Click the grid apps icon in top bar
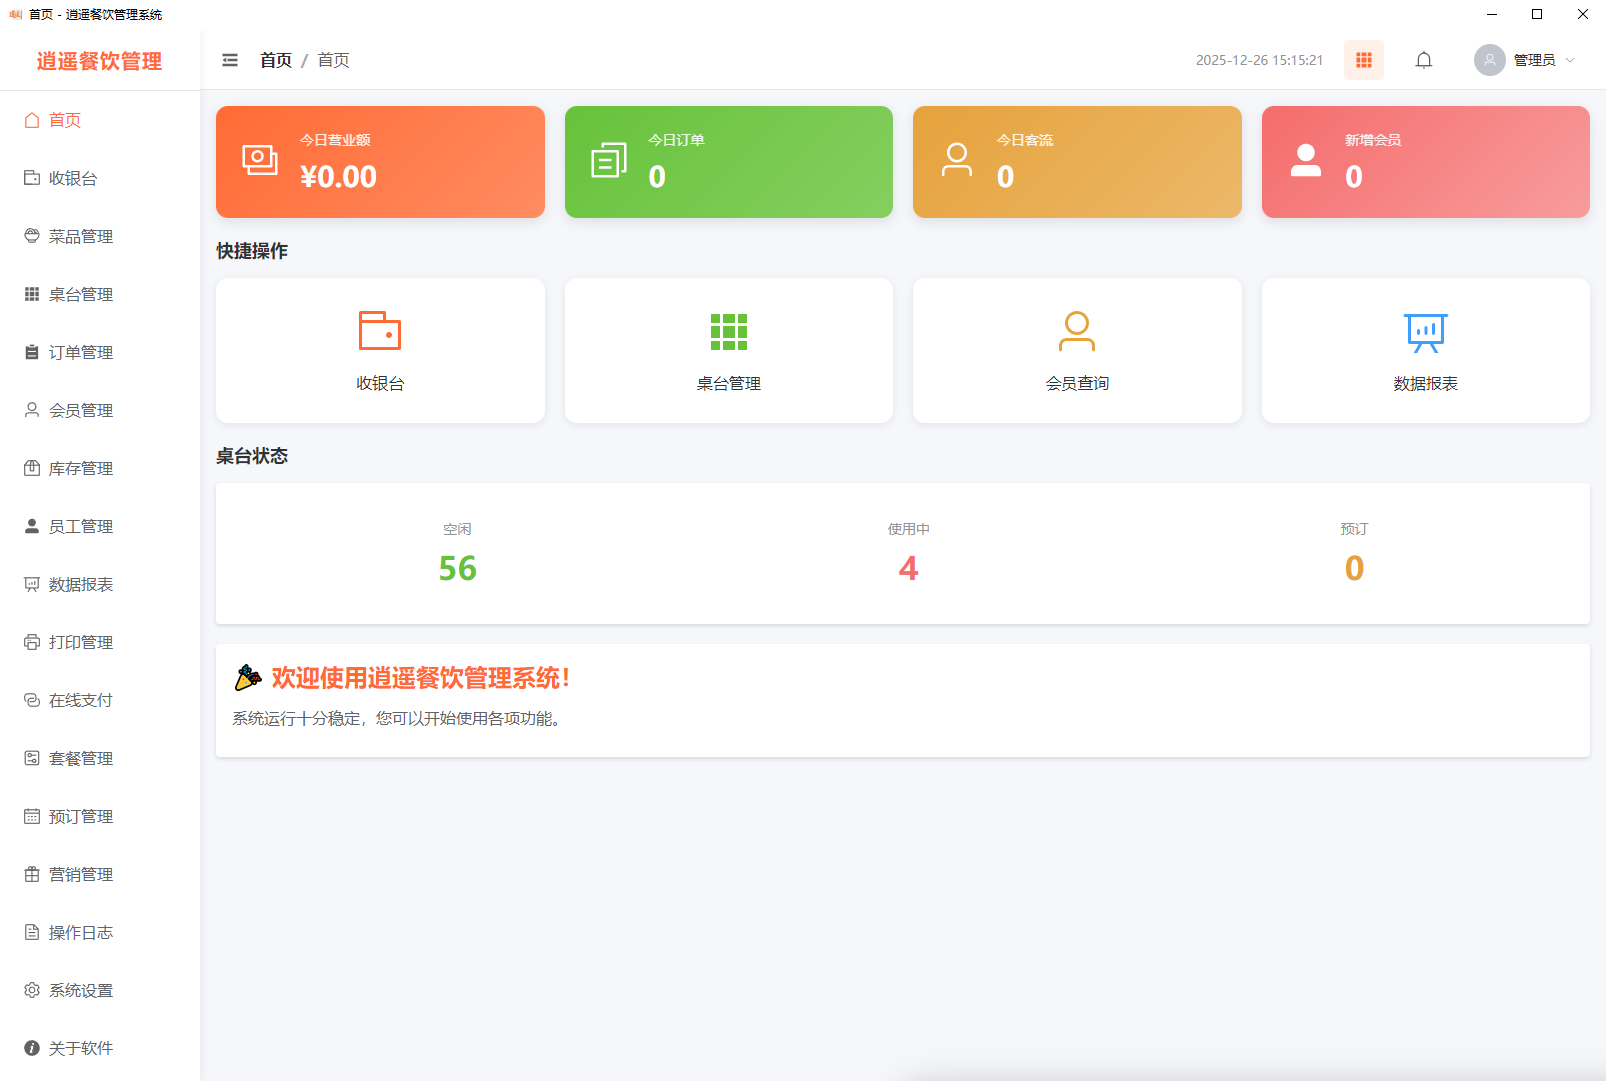This screenshot has width=1606, height=1081. pyautogui.click(x=1364, y=60)
